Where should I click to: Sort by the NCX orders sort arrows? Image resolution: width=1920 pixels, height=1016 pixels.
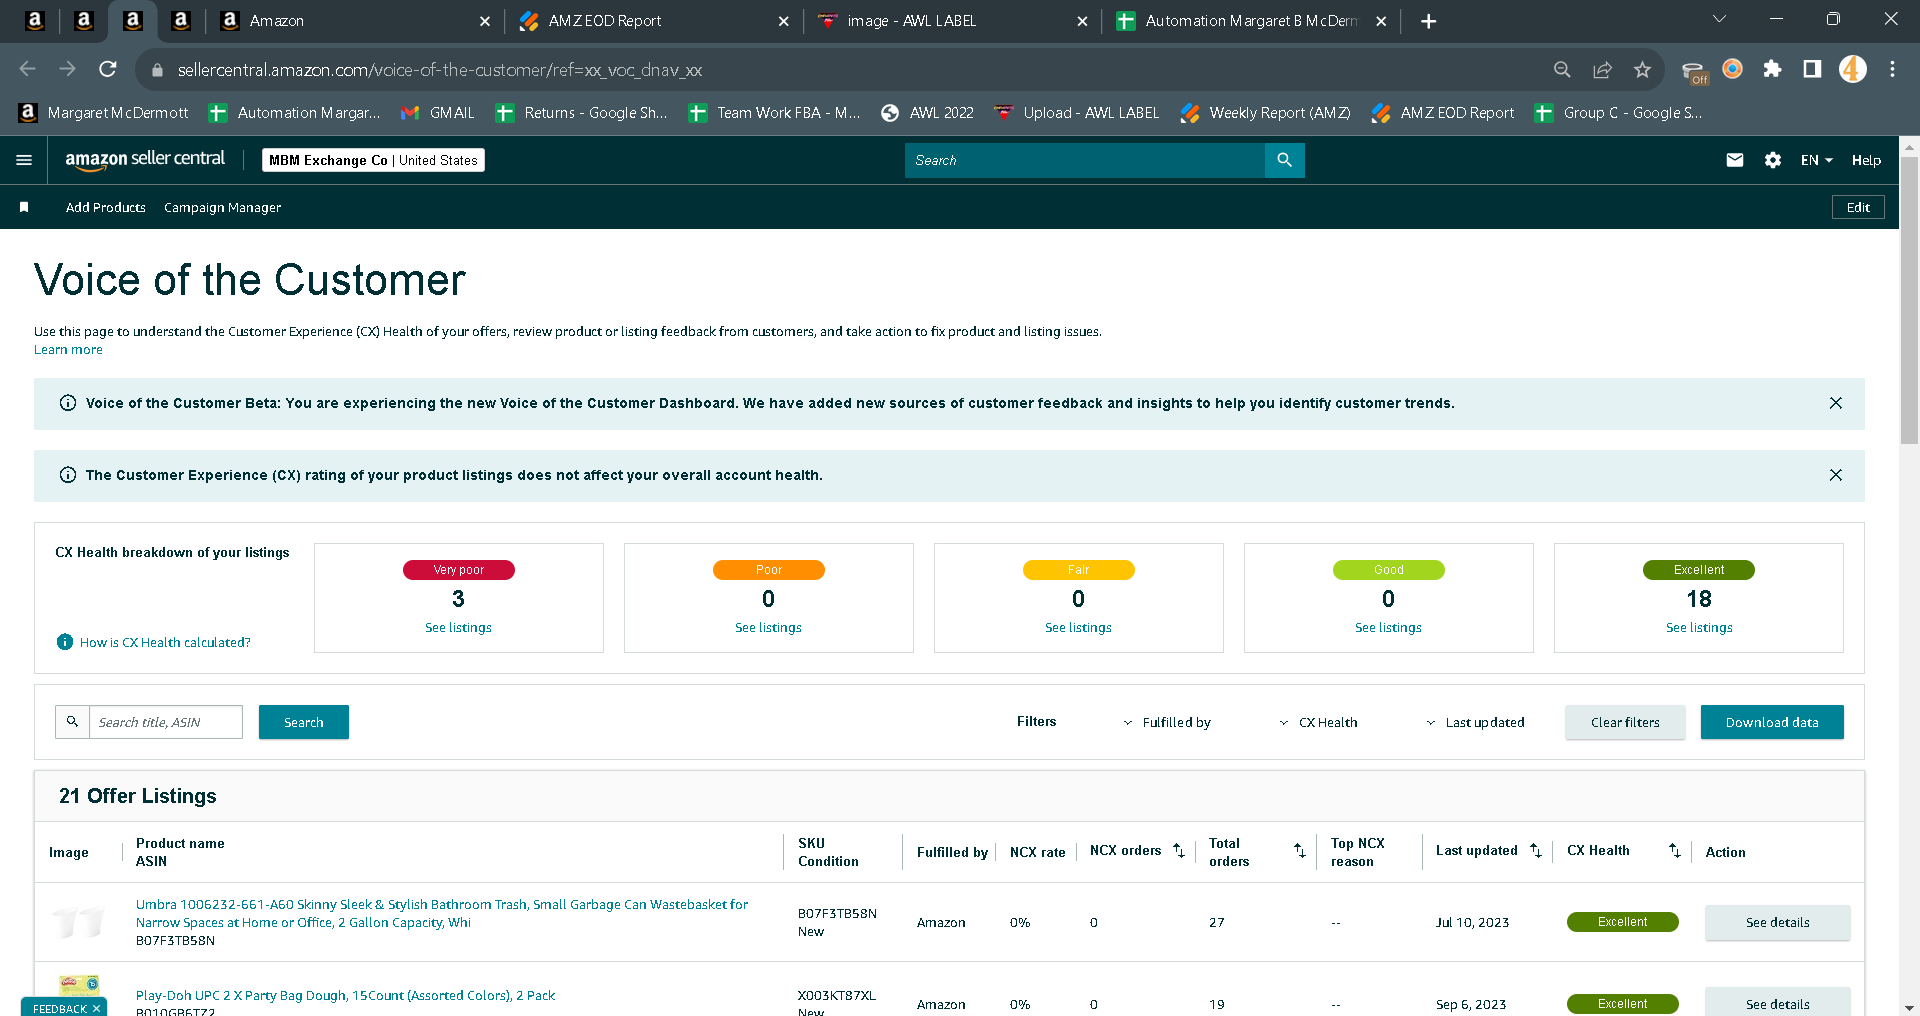1179,851
